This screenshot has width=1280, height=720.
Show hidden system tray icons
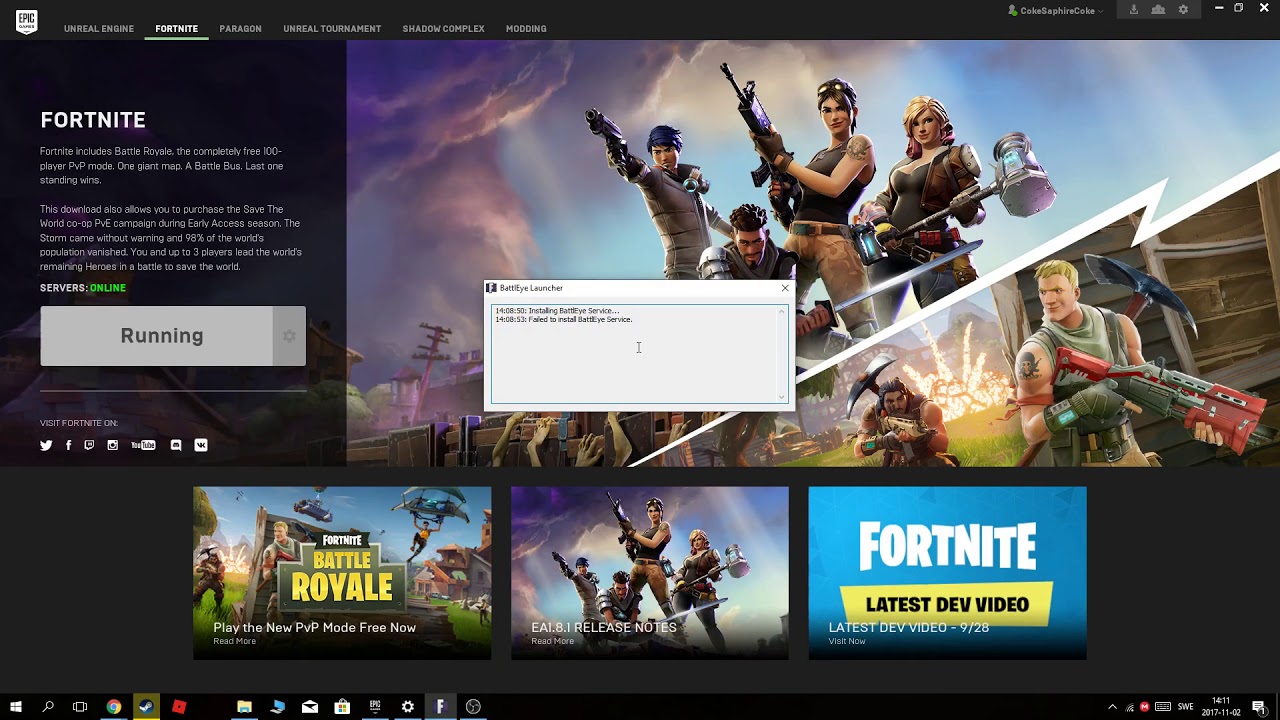(x=1112, y=707)
